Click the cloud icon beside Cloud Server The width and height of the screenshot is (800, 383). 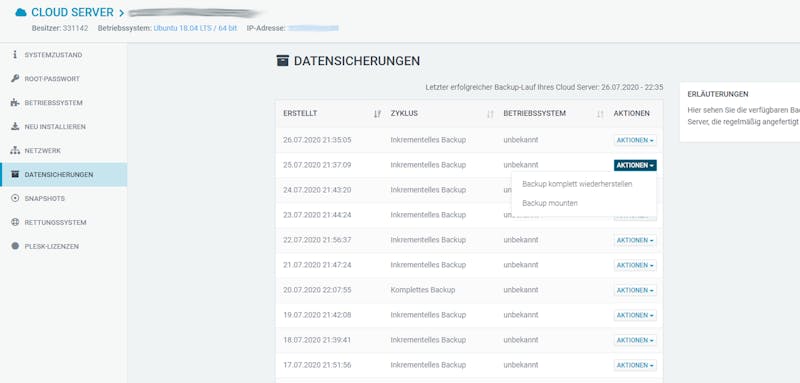[20, 12]
